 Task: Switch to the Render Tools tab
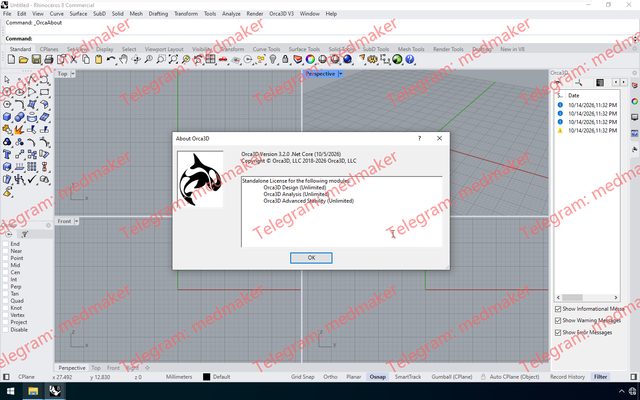[x=448, y=49]
